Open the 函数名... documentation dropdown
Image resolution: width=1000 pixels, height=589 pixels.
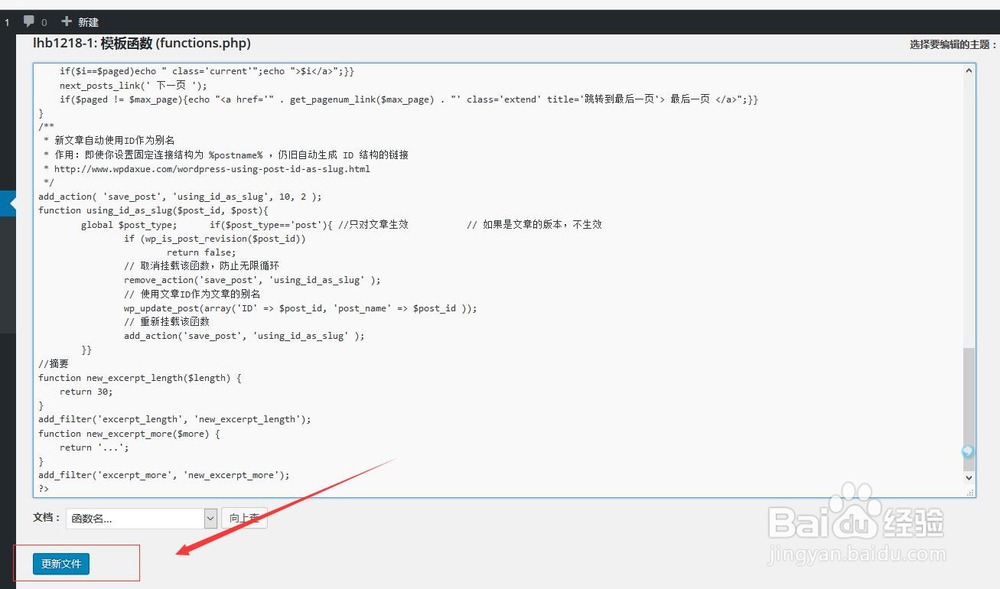click(142, 518)
